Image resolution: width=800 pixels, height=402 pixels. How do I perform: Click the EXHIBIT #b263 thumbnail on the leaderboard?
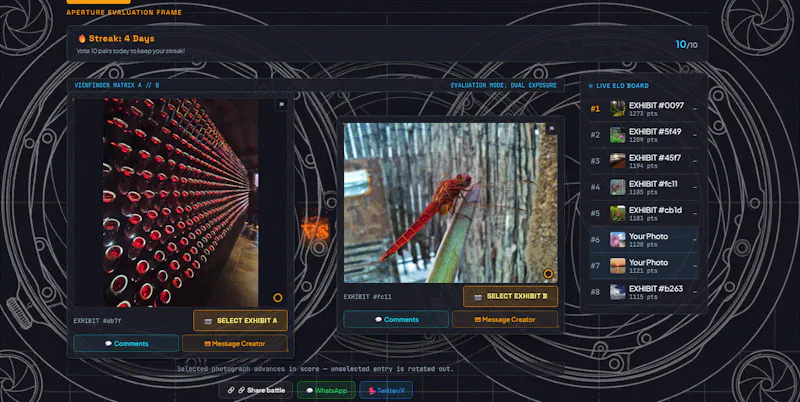coord(617,292)
